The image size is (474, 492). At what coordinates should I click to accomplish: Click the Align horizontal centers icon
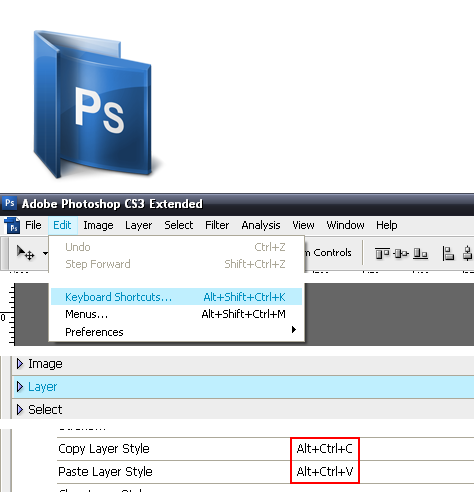[468, 253]
